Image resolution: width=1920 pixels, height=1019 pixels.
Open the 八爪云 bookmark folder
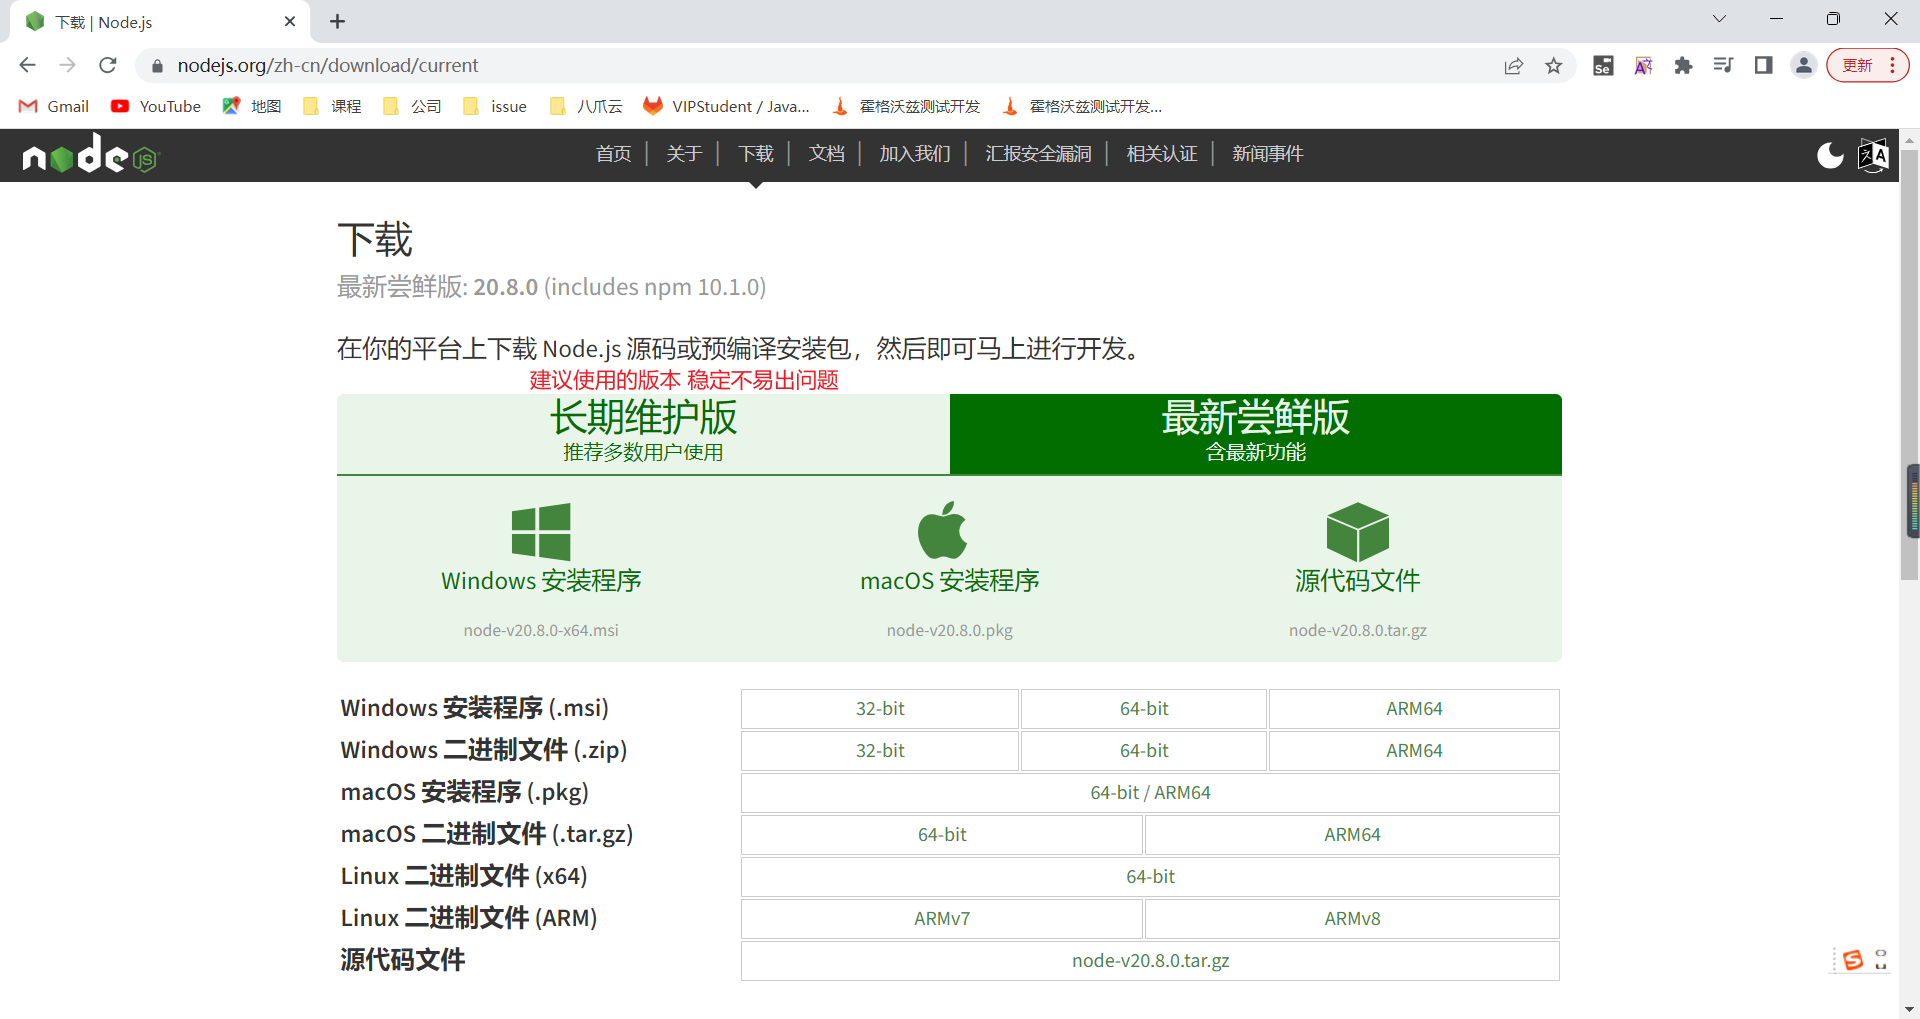coord(586,106)
